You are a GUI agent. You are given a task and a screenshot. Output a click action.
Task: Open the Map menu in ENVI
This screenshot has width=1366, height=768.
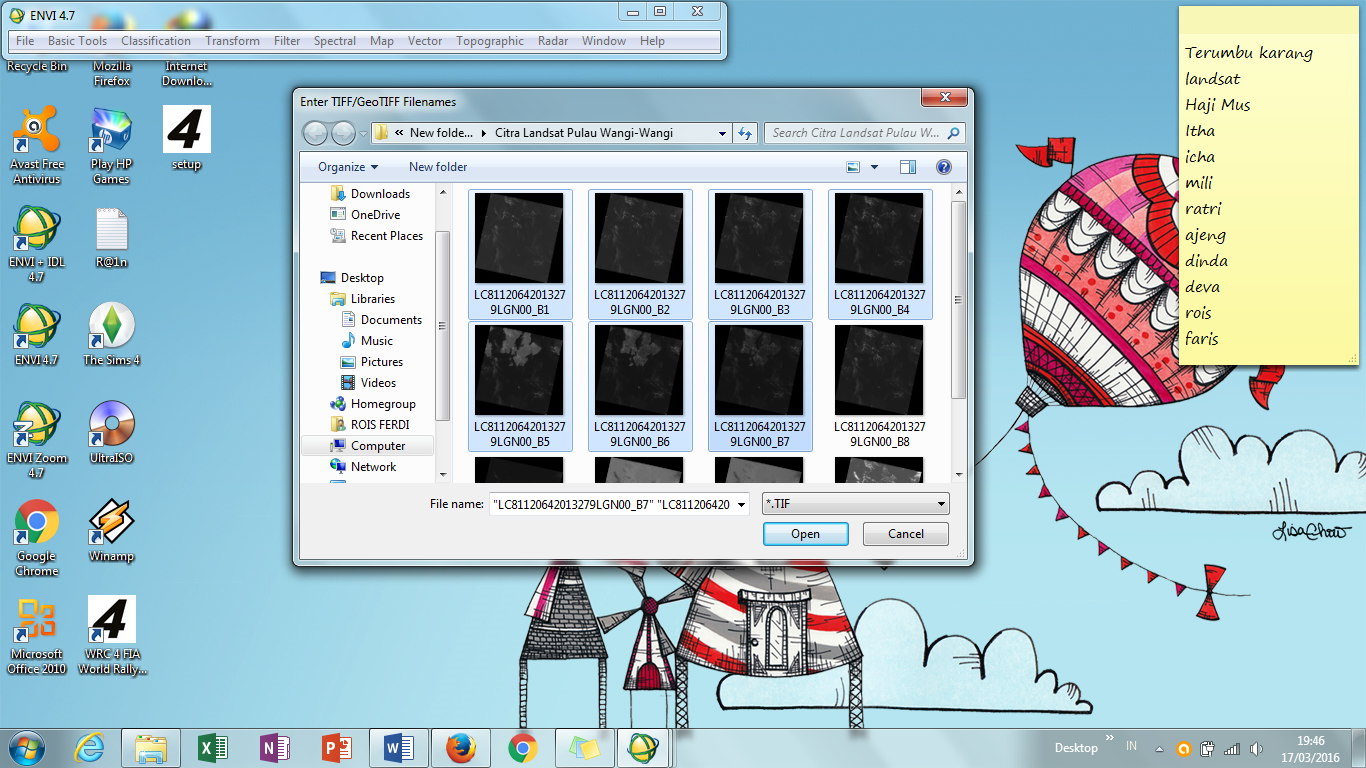382,41
